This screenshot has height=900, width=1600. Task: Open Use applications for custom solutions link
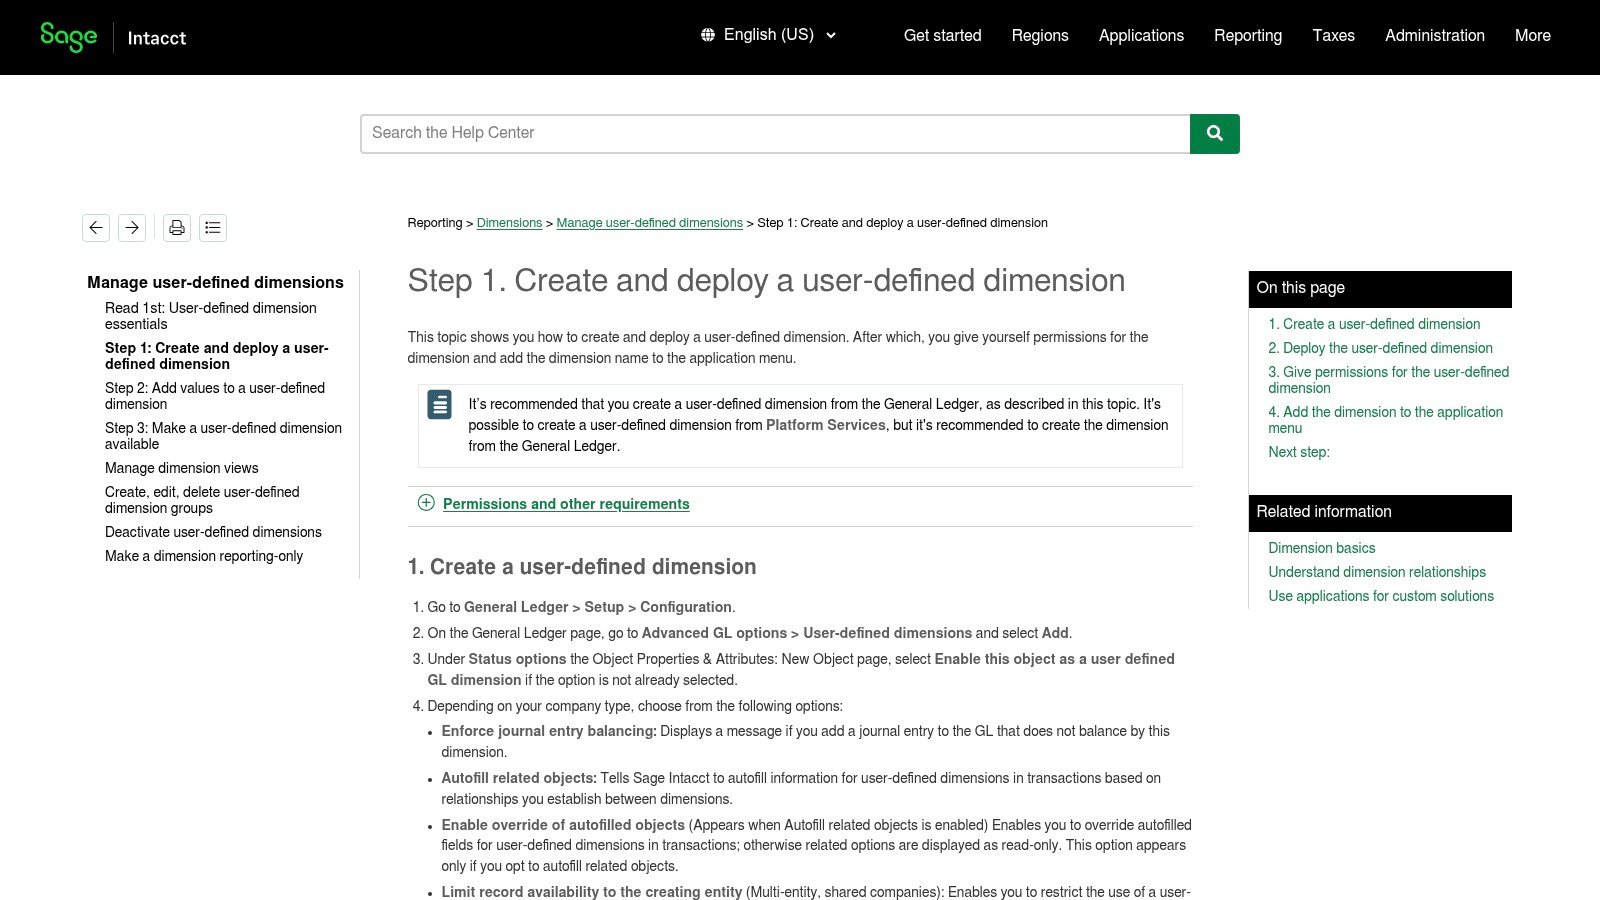[x=1381, y=596]
